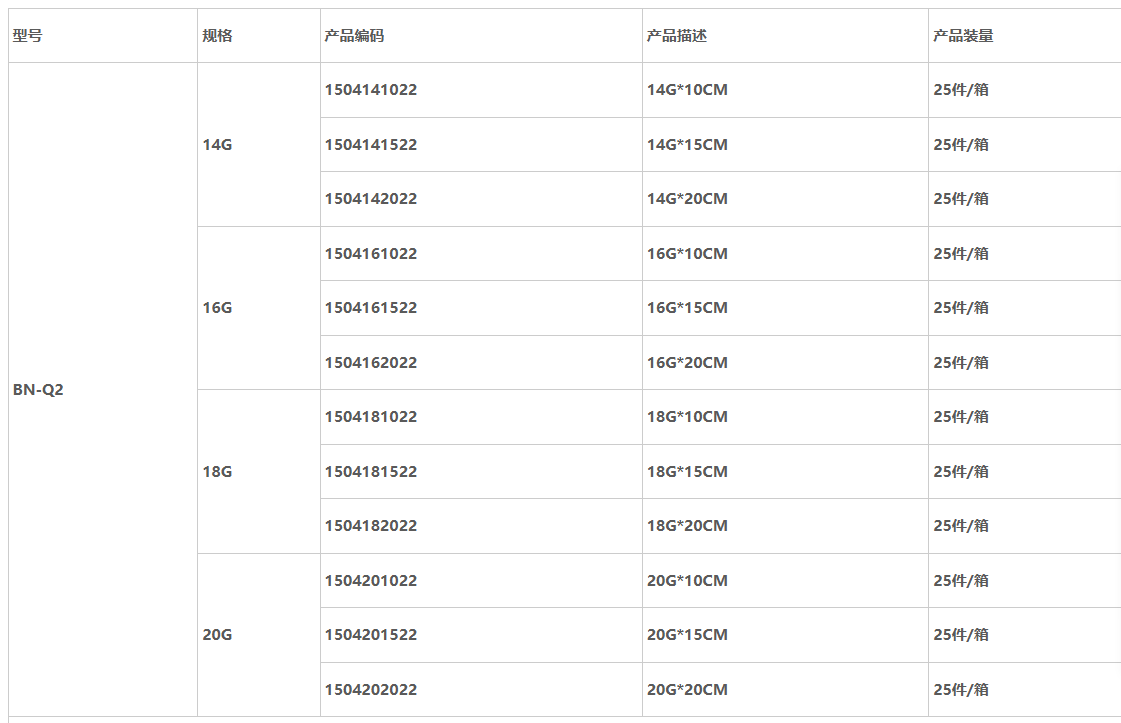The height and width of the screenshot is (723, 1121).
Task: Click 25件/箱 in the 20G*15CM row
Action: [961, 635]
